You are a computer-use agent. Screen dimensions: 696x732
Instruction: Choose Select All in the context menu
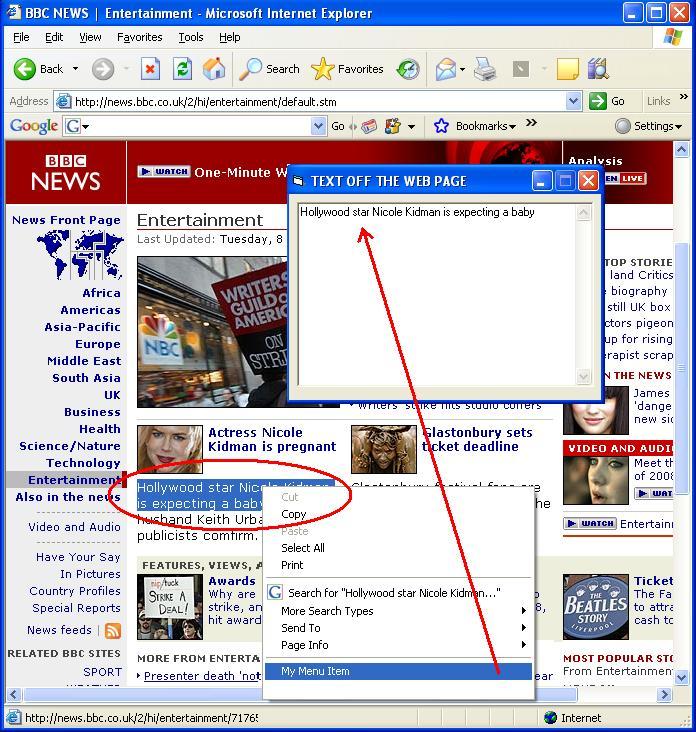point(399,548)
